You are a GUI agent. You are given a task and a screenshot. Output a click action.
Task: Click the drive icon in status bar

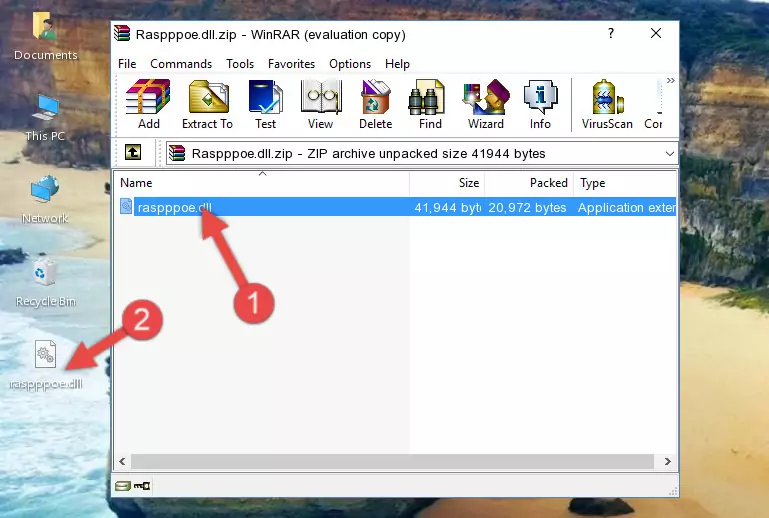(123, 486)
